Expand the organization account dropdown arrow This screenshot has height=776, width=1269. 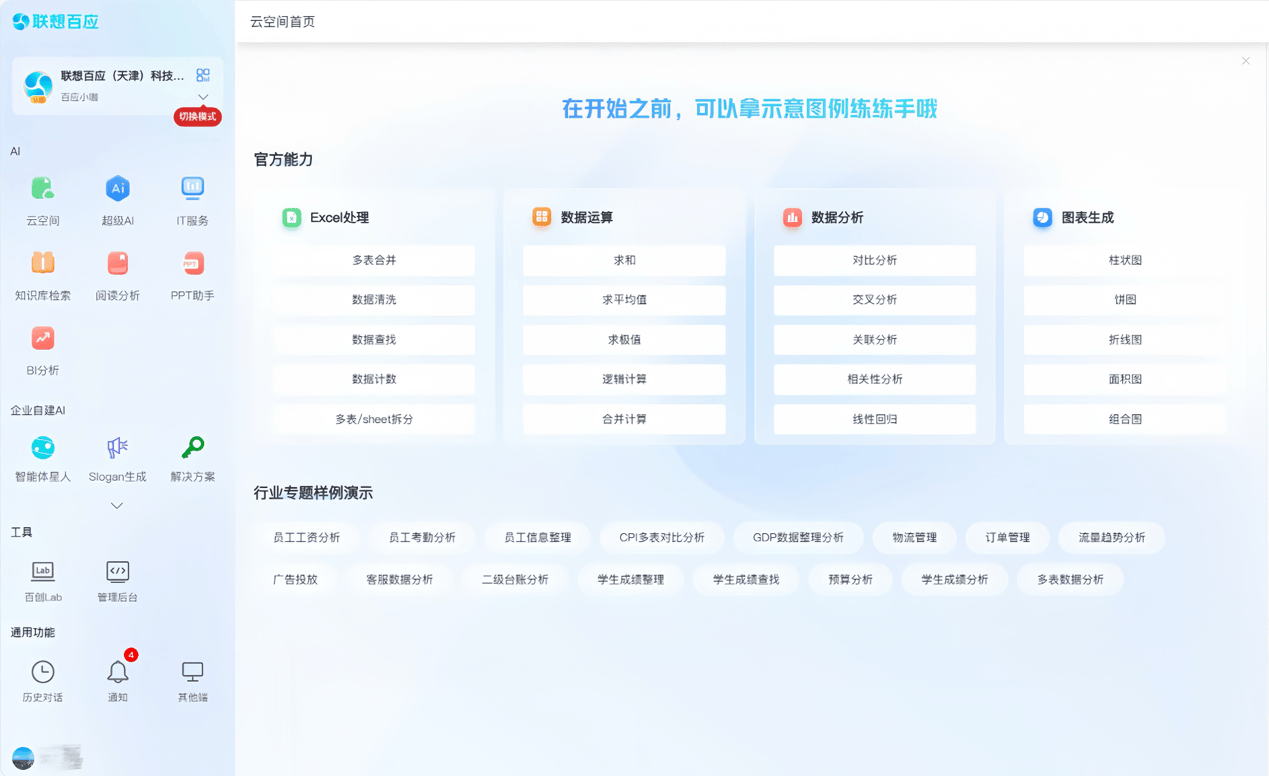tap(203, 97)
